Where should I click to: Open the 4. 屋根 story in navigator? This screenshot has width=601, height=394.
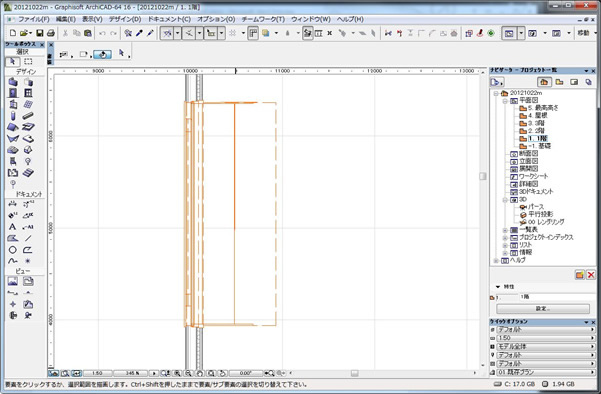[537, 116]
